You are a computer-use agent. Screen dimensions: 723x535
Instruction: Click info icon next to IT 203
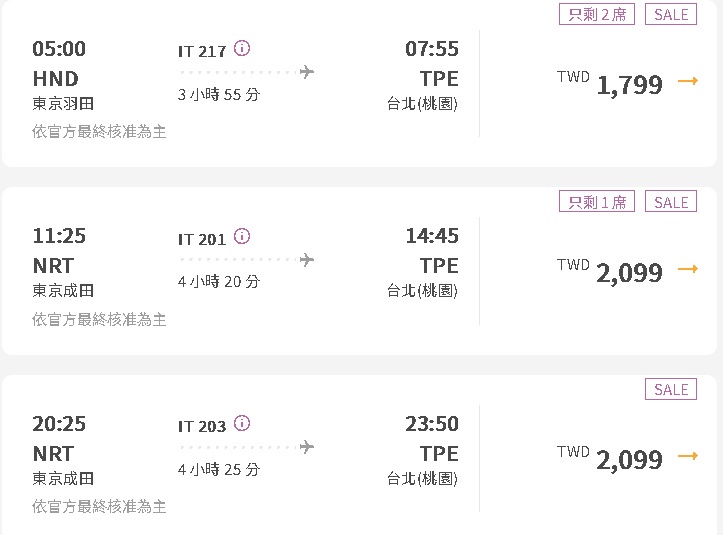[x=242, y=424]
